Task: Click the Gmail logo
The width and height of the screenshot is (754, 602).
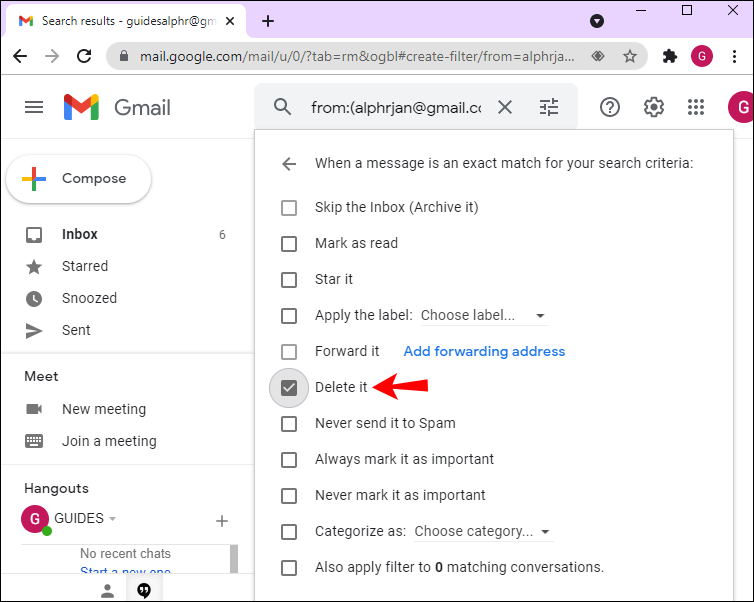Action: 117,107
